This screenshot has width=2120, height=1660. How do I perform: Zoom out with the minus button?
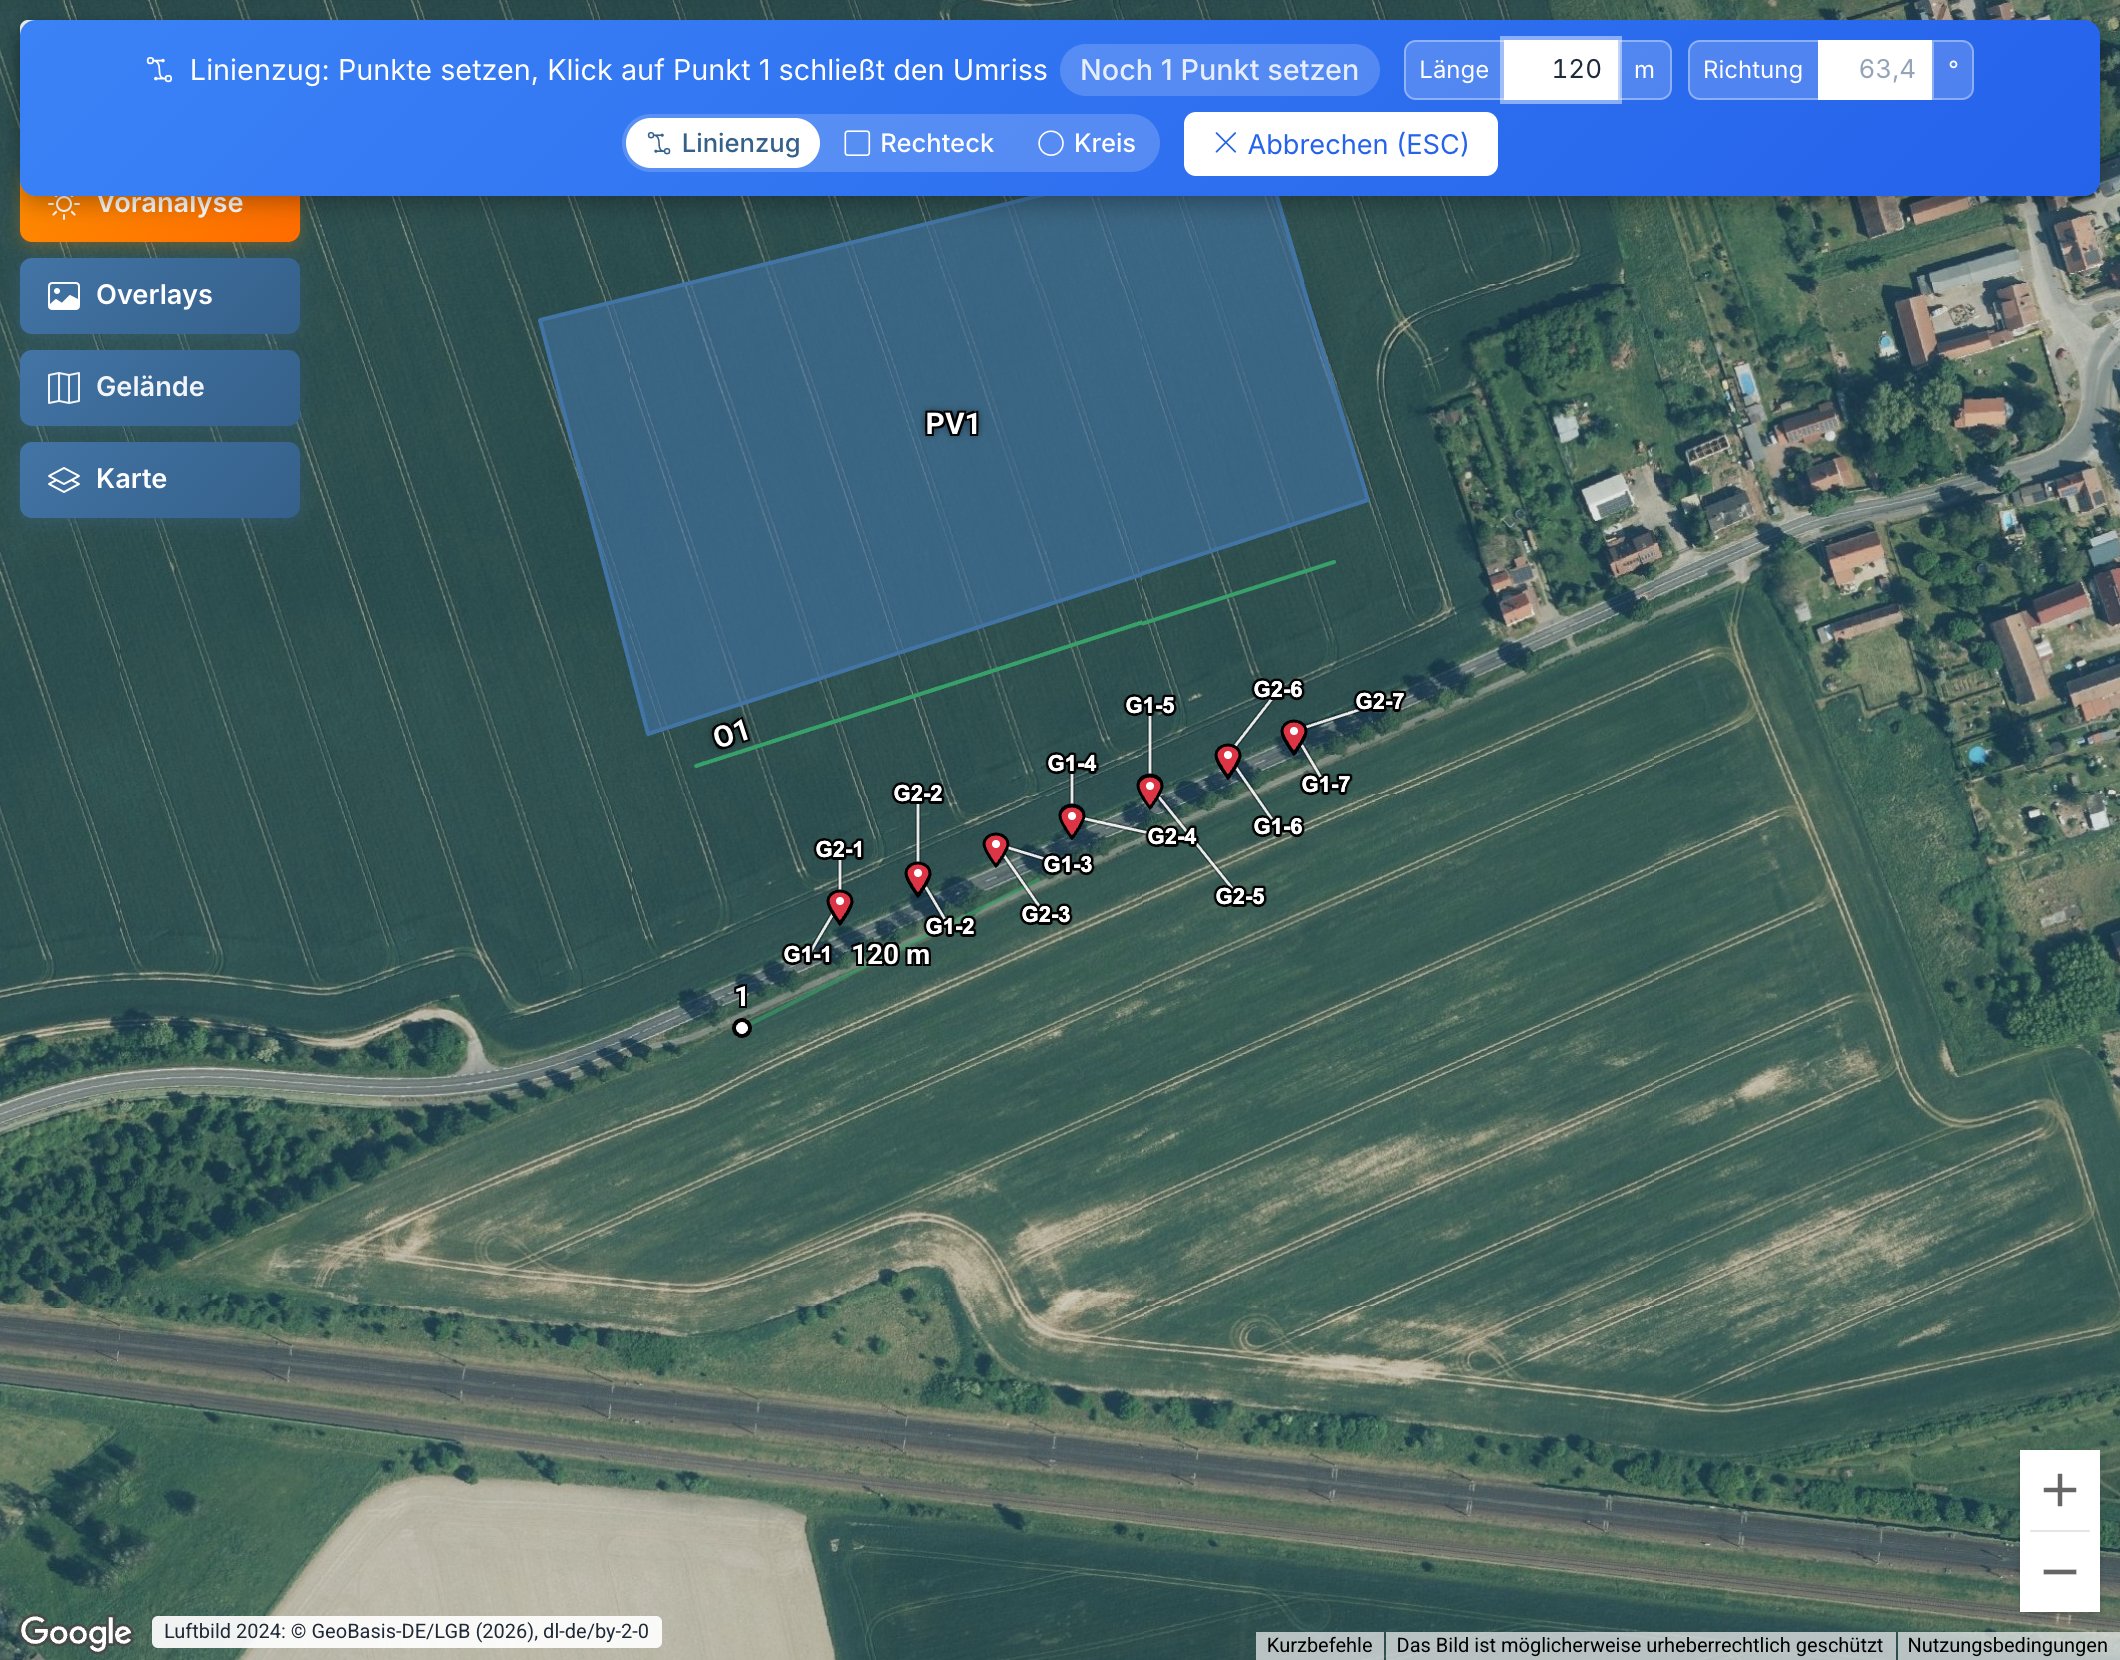pos(2059,1572)
